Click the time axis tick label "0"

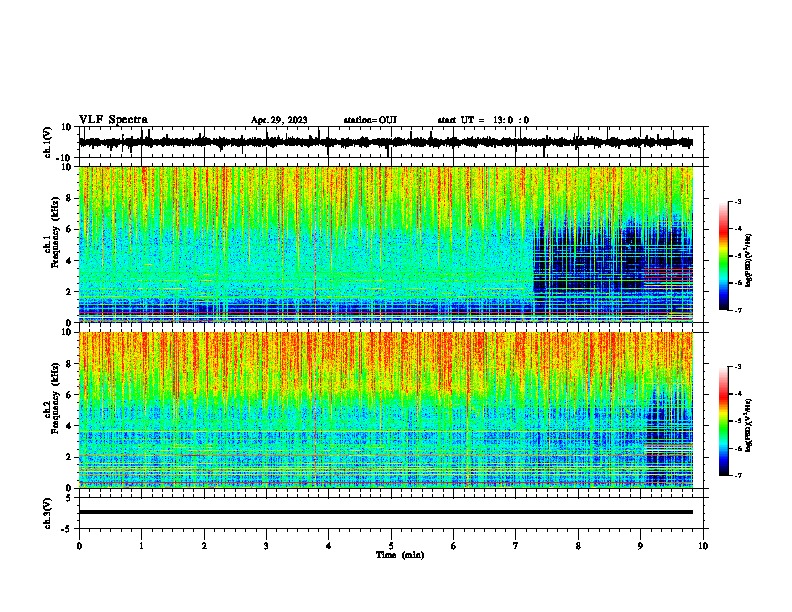tap(79, 546)
